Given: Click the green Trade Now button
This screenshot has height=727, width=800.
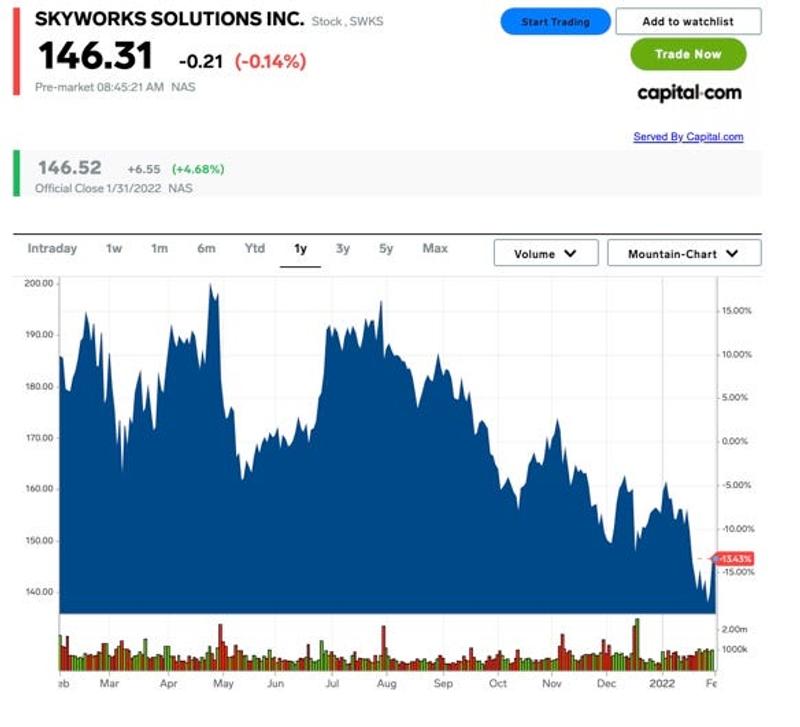Looking at the screenshot, I should pyautogui.click(x=688, y=54).
